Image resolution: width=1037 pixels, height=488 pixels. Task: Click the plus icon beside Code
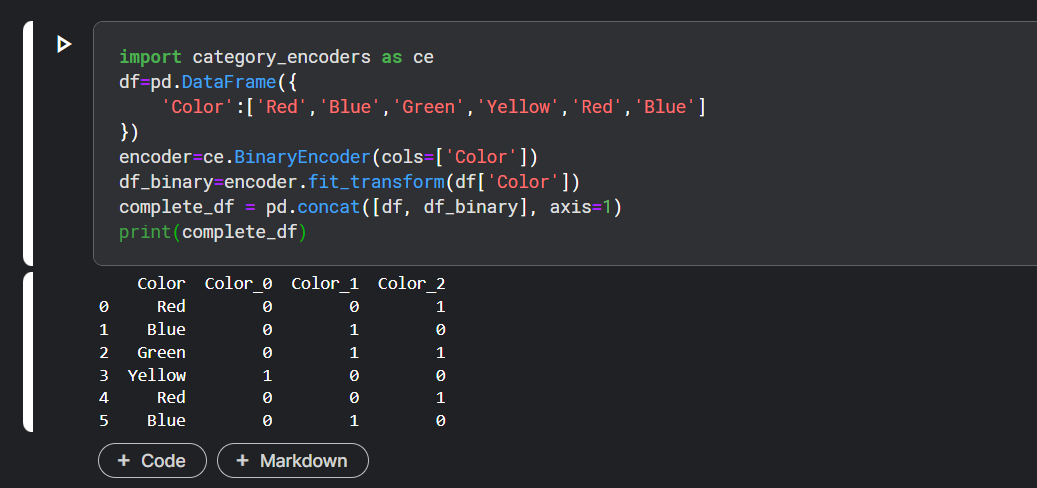(x=124, y=461)
